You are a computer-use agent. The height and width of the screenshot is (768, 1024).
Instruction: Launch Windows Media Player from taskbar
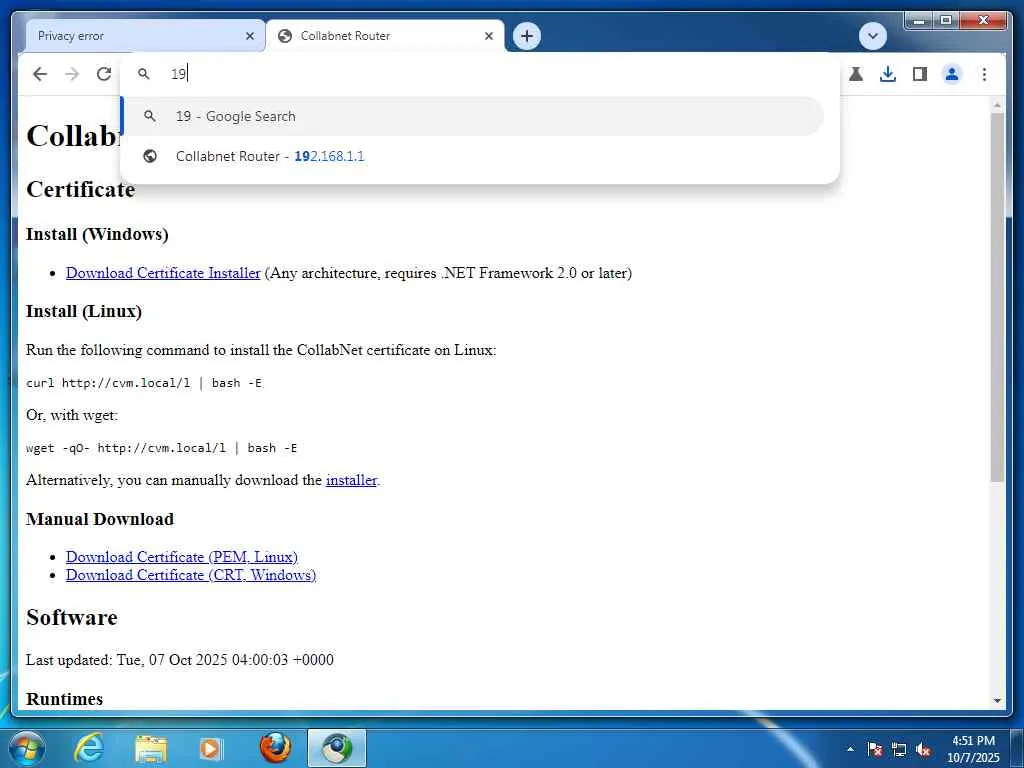[211, 748]
